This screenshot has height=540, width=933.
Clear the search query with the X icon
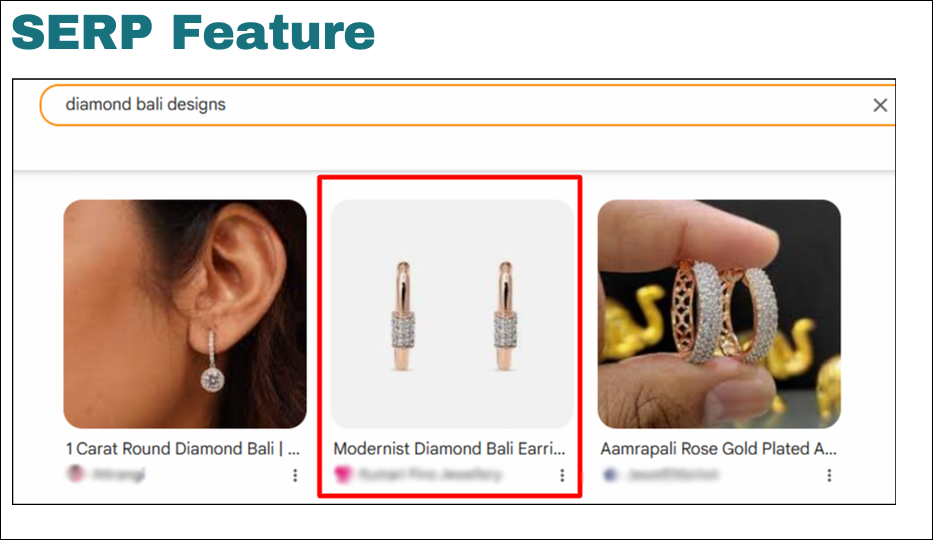click(880, 105)
